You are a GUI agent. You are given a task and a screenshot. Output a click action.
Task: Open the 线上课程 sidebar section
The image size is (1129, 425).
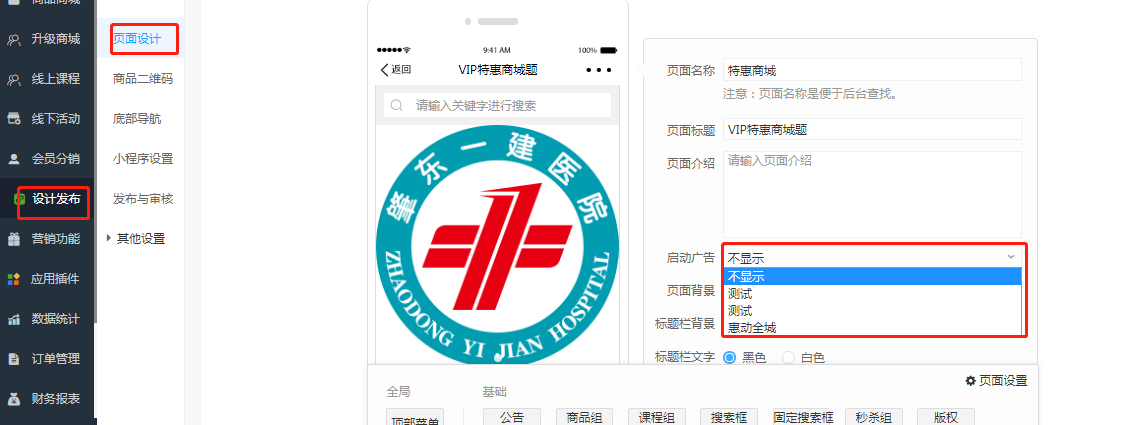(x=47, y=79)
